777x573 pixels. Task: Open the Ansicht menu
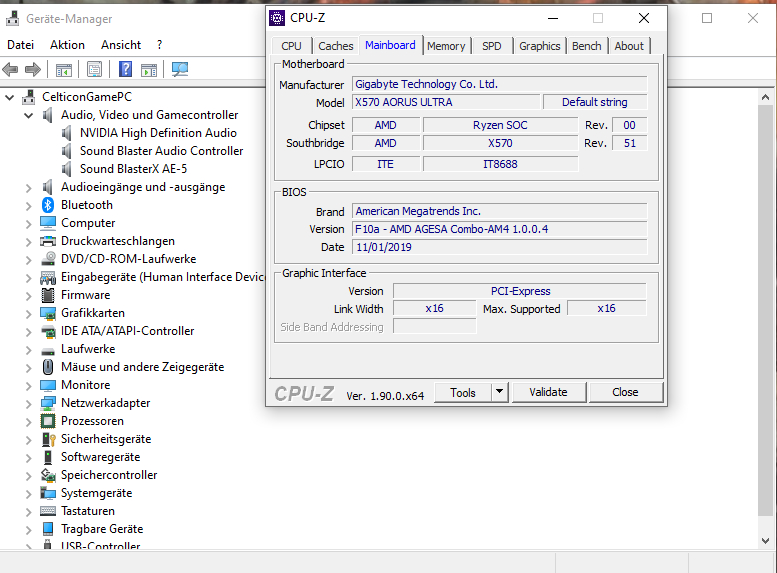coord(121,45)
